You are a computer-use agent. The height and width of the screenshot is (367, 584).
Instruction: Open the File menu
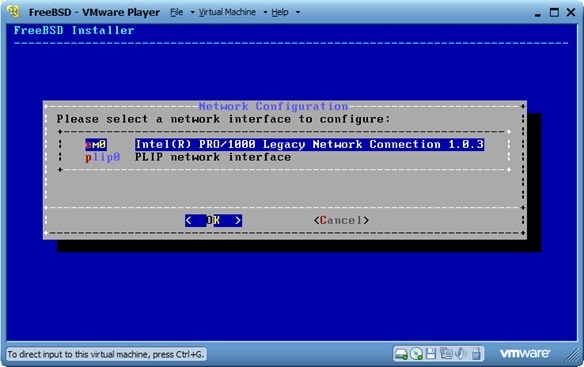coord(177,12)
